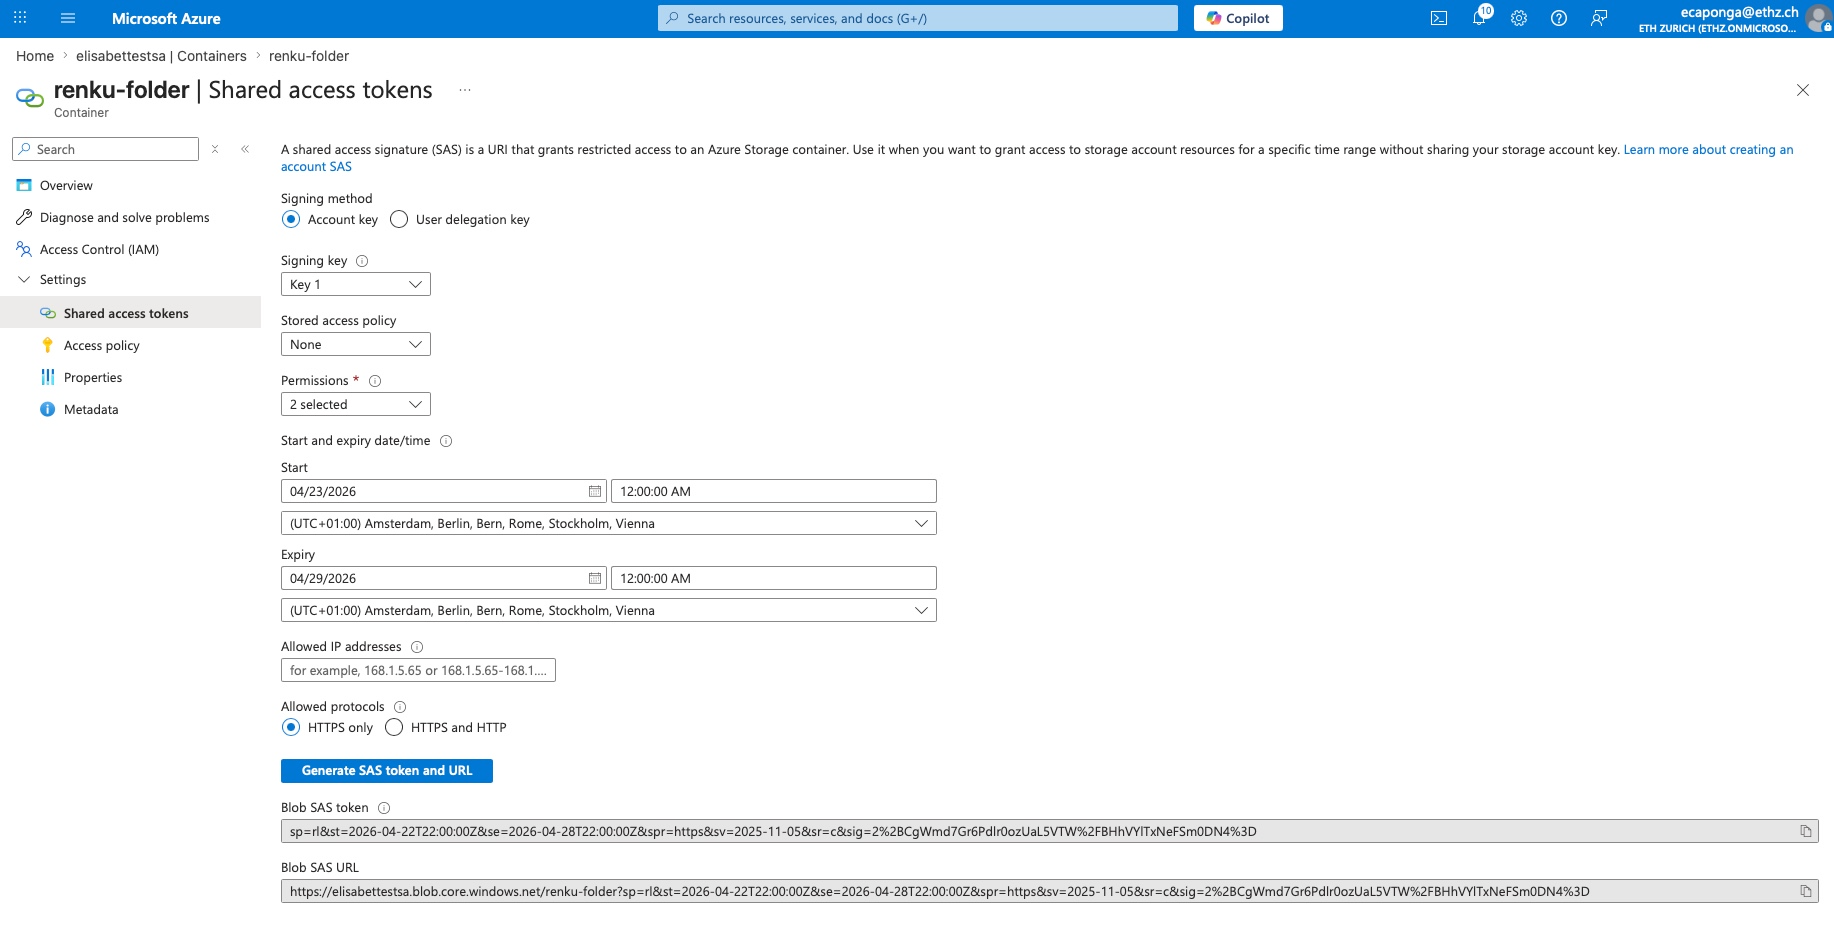Open the Permissions dropdown with 2 selected

coord(356,404)
